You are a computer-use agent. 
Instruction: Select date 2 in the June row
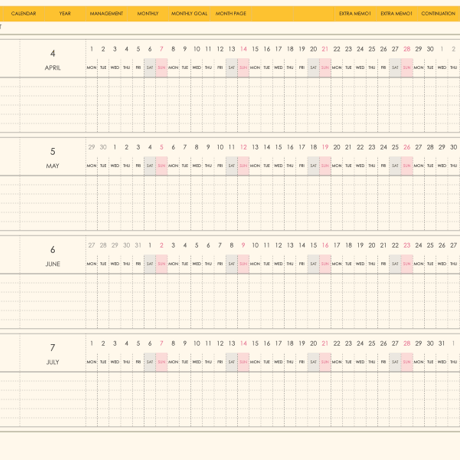point(161,245)
